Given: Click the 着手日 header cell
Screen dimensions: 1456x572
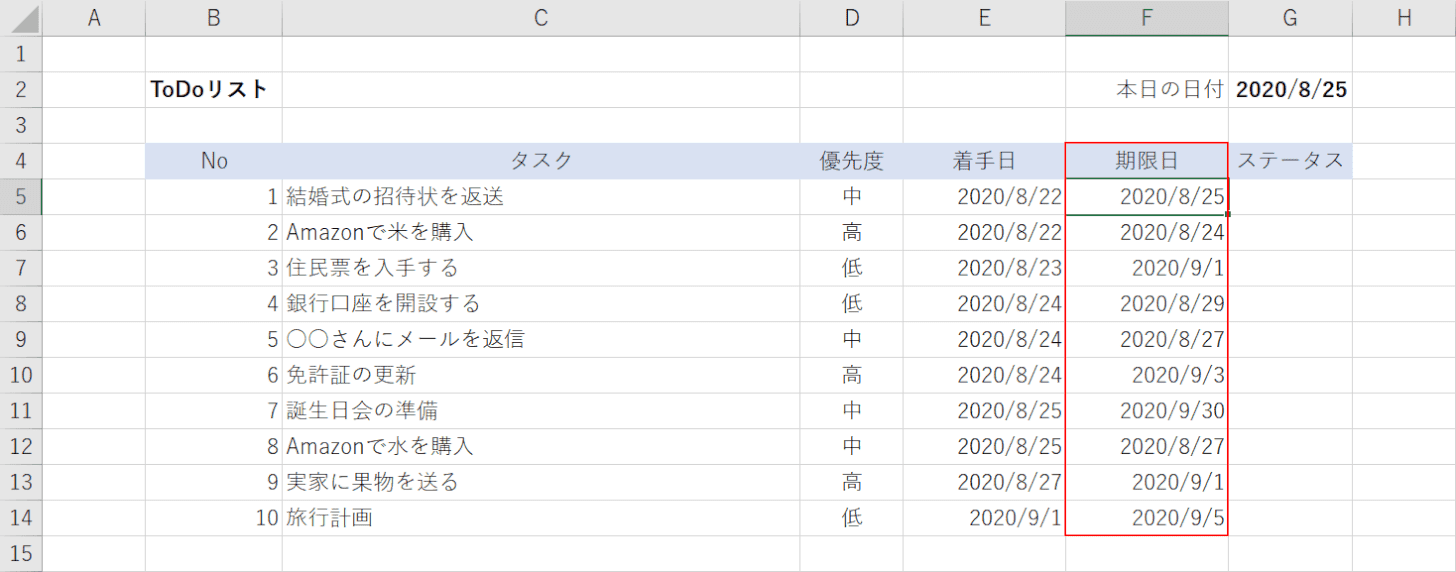Looking at the screenshot, I should (x=985, y=161).
